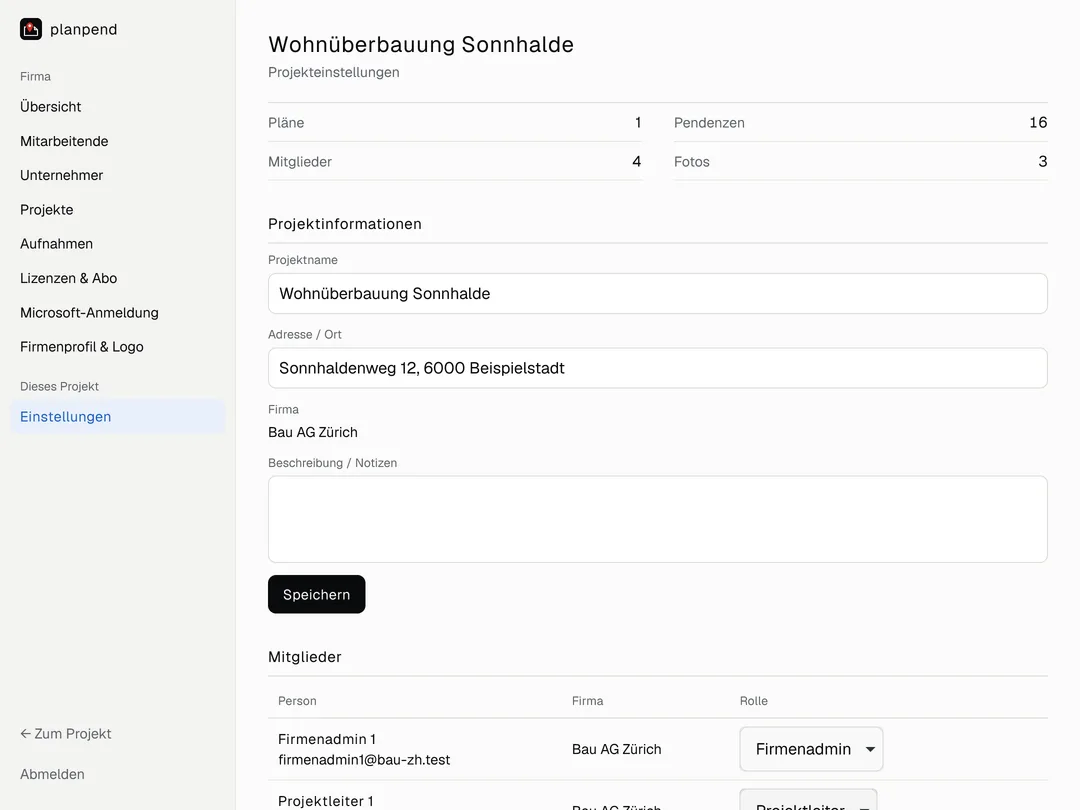Click the planpend brand name
The width and height of the screenshot is (1080, 810).
[83, 30]
